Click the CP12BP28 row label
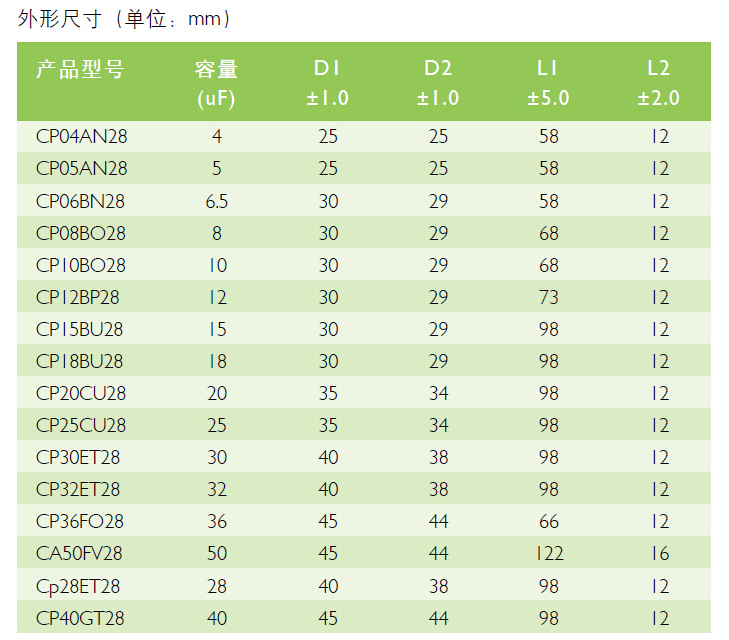Viewport: 729px width, 640px height. [80, 297]
